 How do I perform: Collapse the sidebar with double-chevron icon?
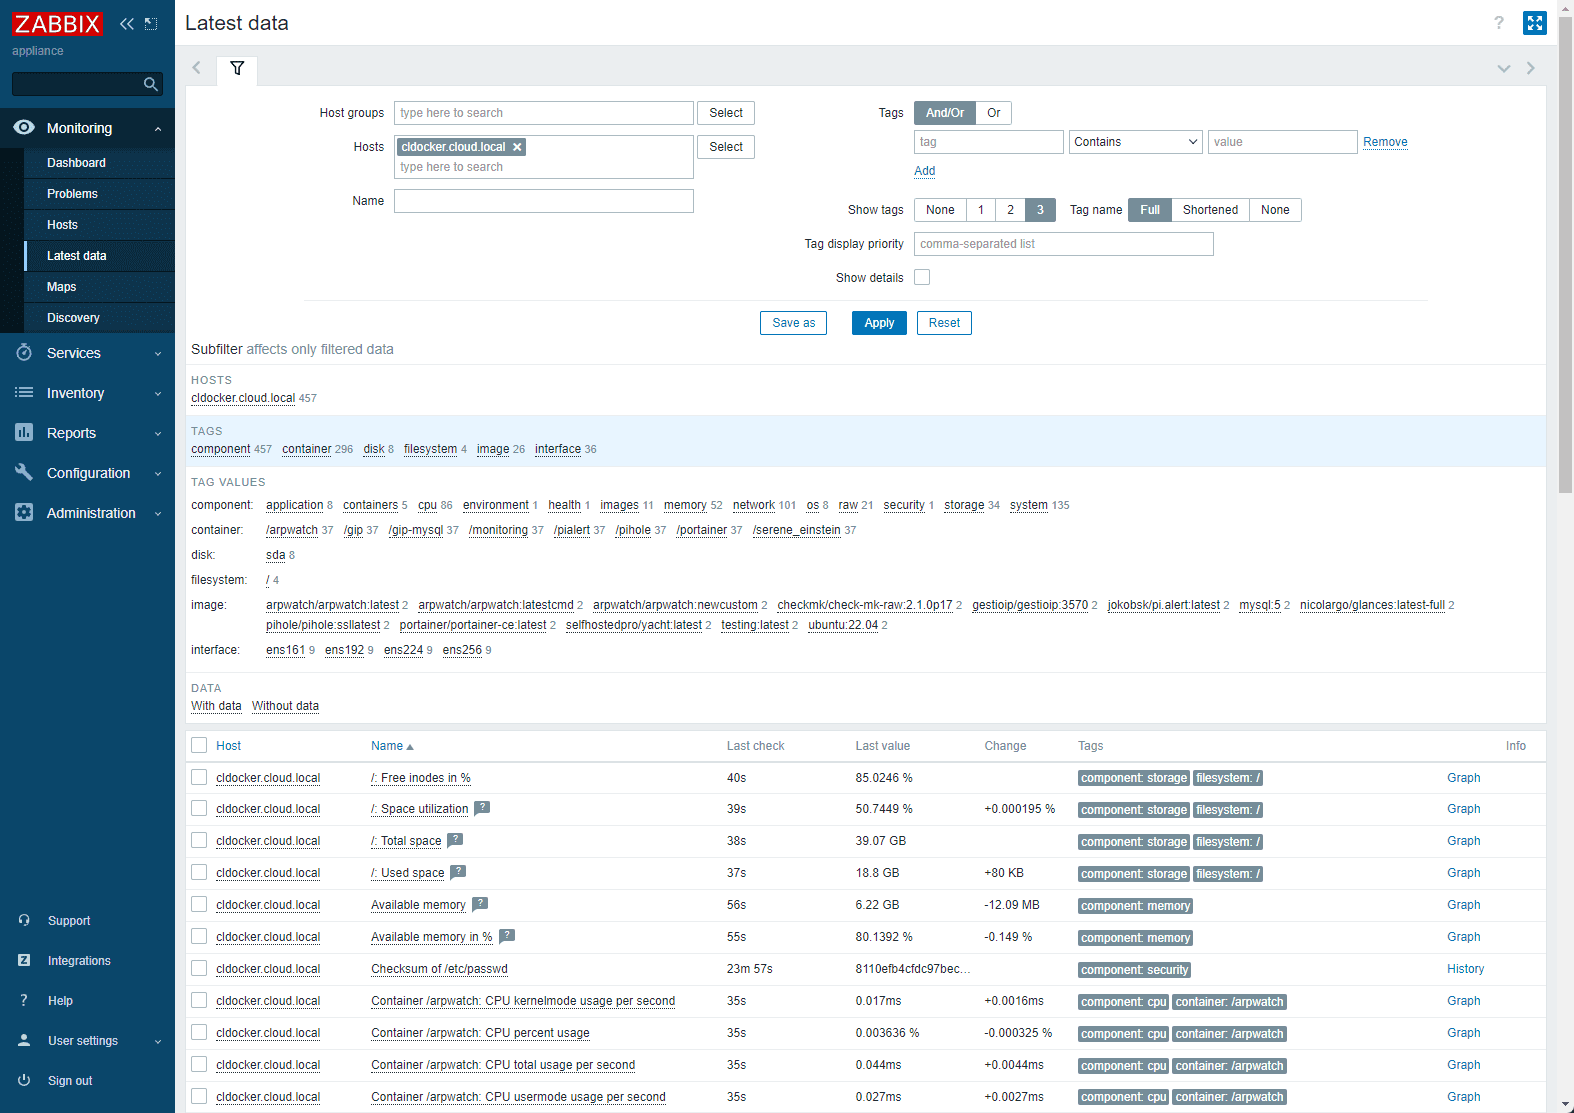(x=126, y=24)
